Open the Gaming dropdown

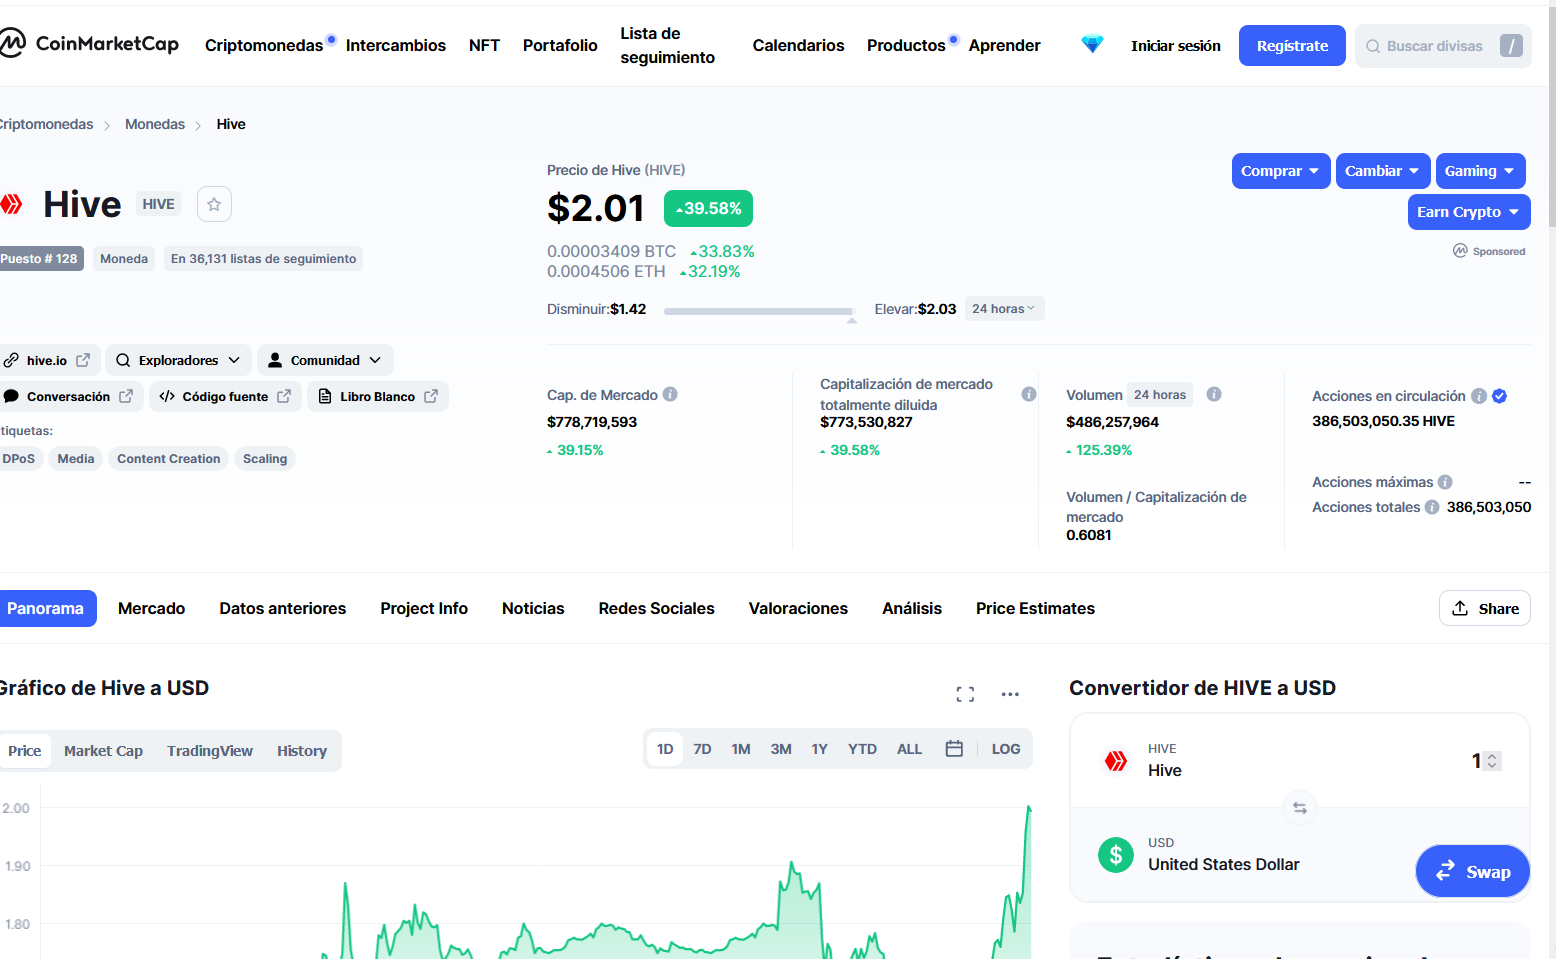click(1481, 171)
